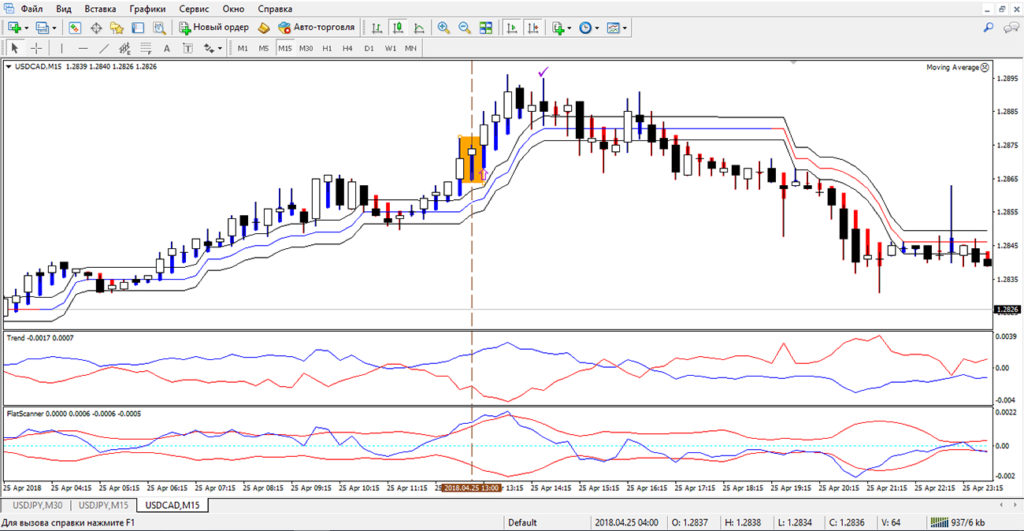Select the draw trendline tool
The image size is (1024, 531).
[x=103, y=48]
